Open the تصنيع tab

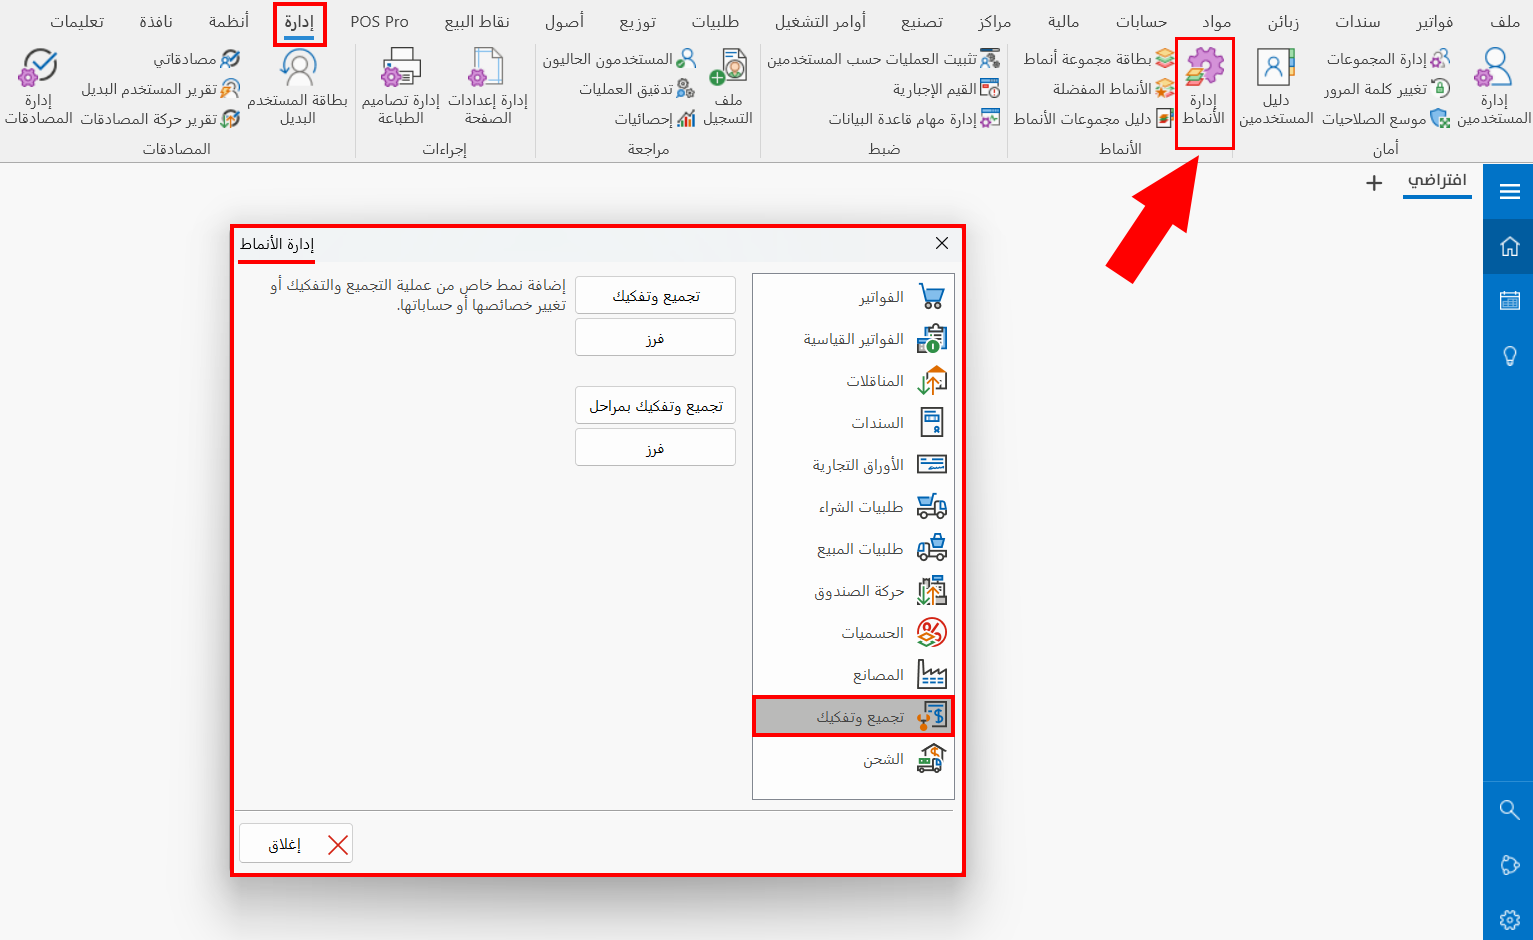922,22
